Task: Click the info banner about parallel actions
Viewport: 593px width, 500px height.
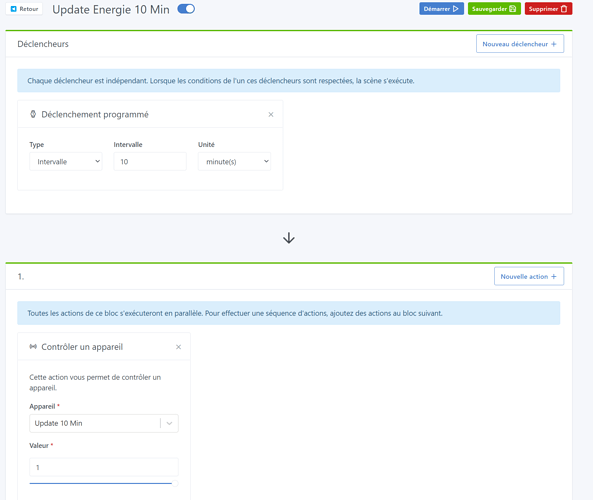Action: pos(289,313)
